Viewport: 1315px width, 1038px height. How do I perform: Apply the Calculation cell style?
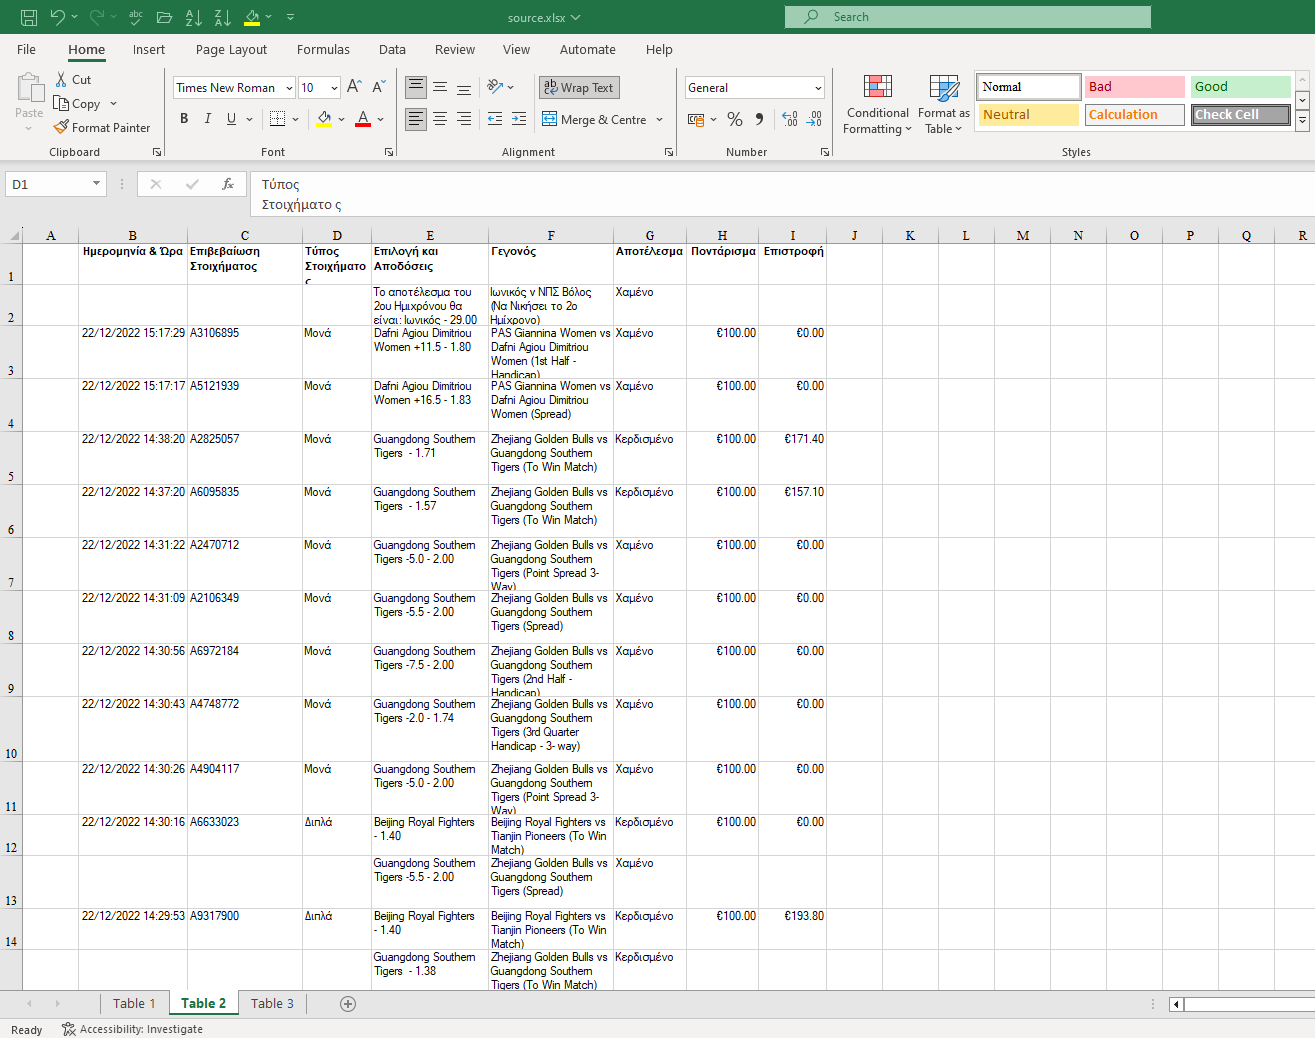[1135, 115]
